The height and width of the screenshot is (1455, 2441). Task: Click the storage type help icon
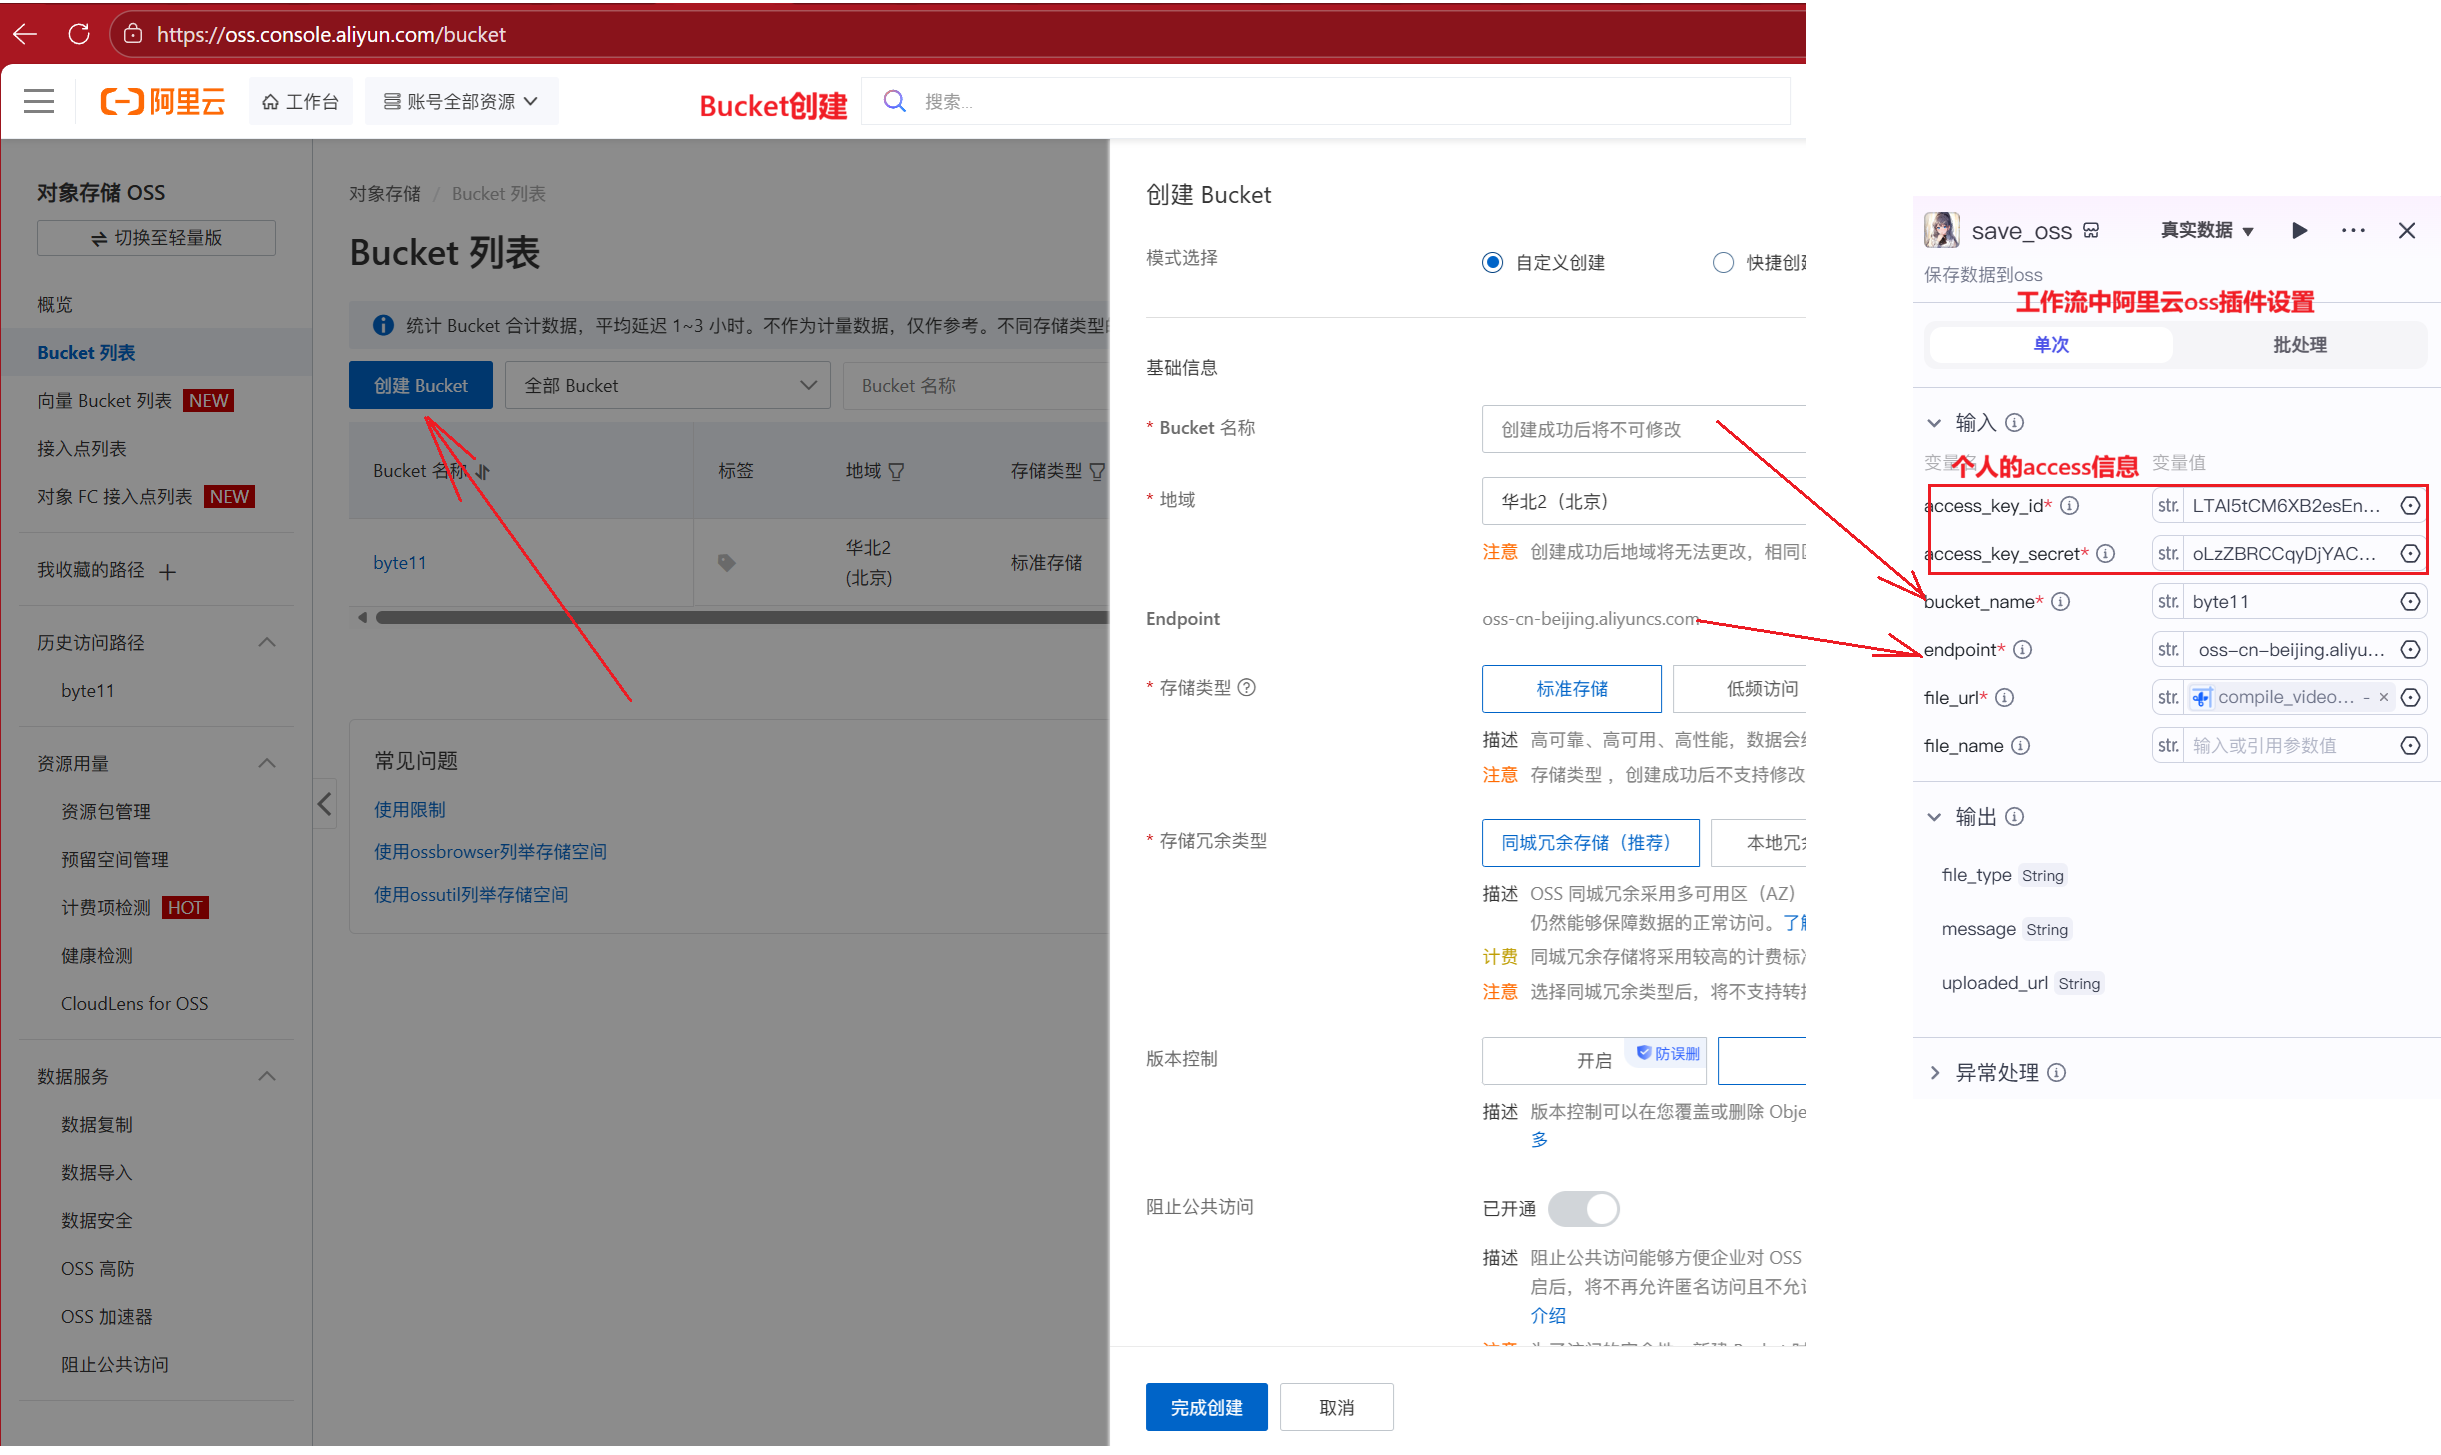[1247, 687]
